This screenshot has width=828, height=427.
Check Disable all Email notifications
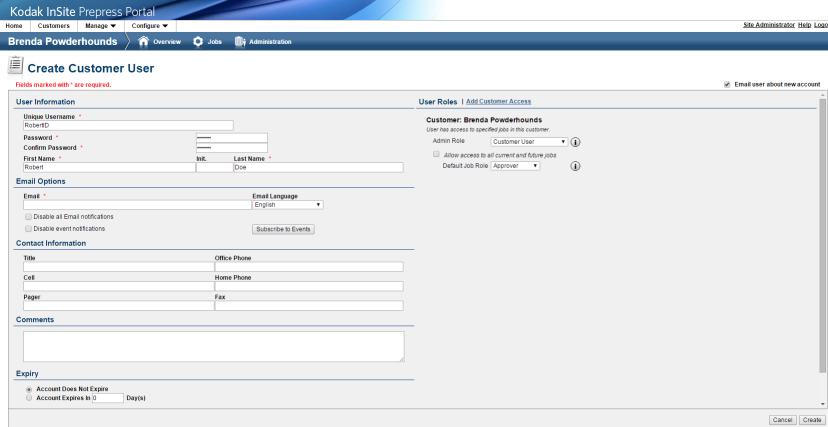pos(28,216)
